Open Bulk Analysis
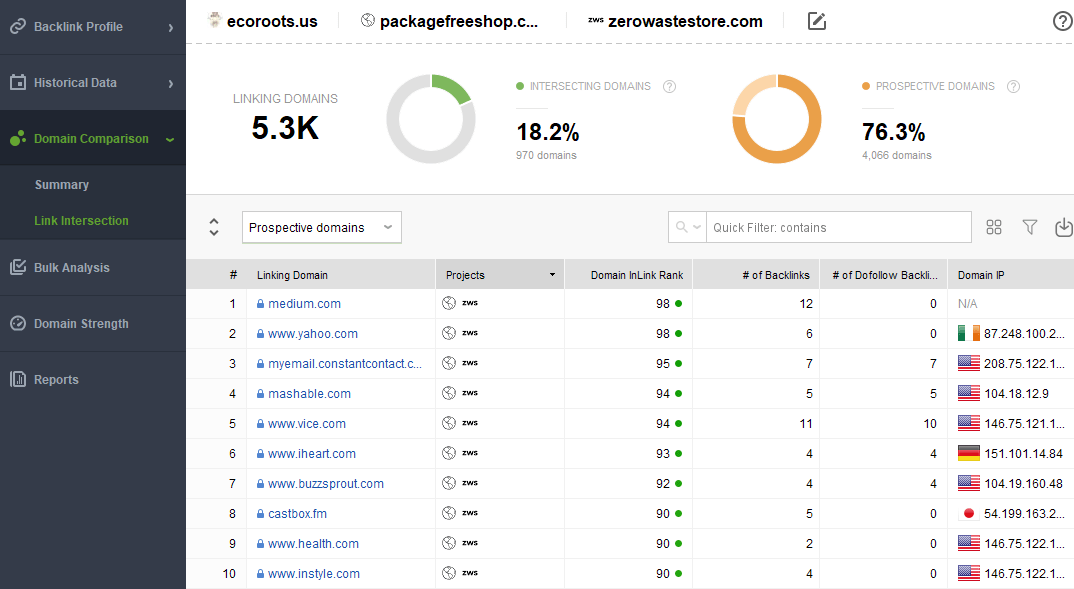 click(92, 268)
